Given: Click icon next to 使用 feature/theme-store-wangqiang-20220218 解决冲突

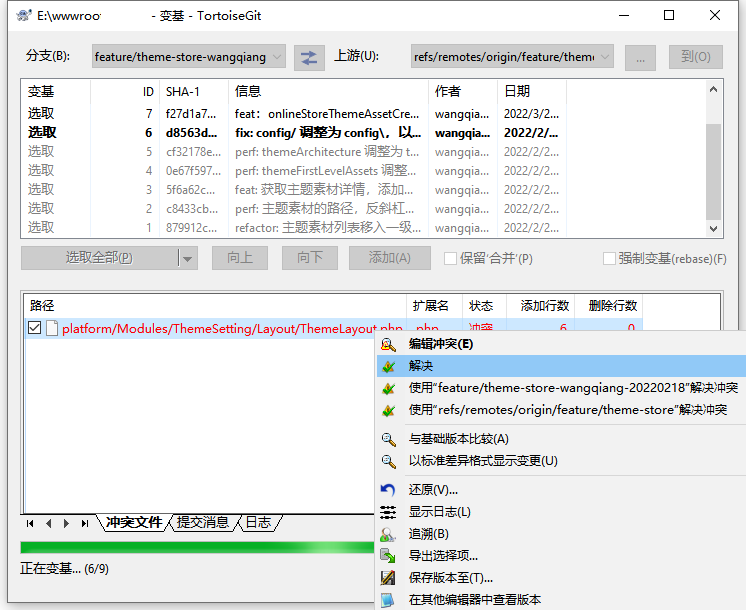Looking at the screenshot, I should [x=388, y=388].
